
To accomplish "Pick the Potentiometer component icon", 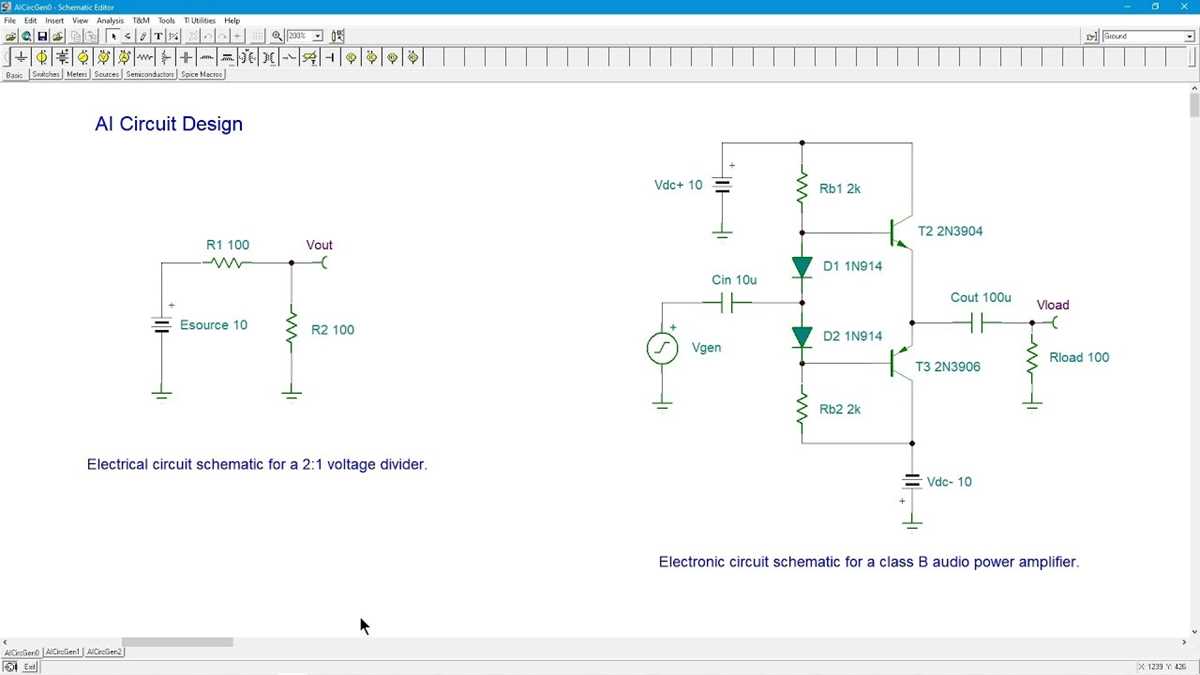I will pos(165,57).
